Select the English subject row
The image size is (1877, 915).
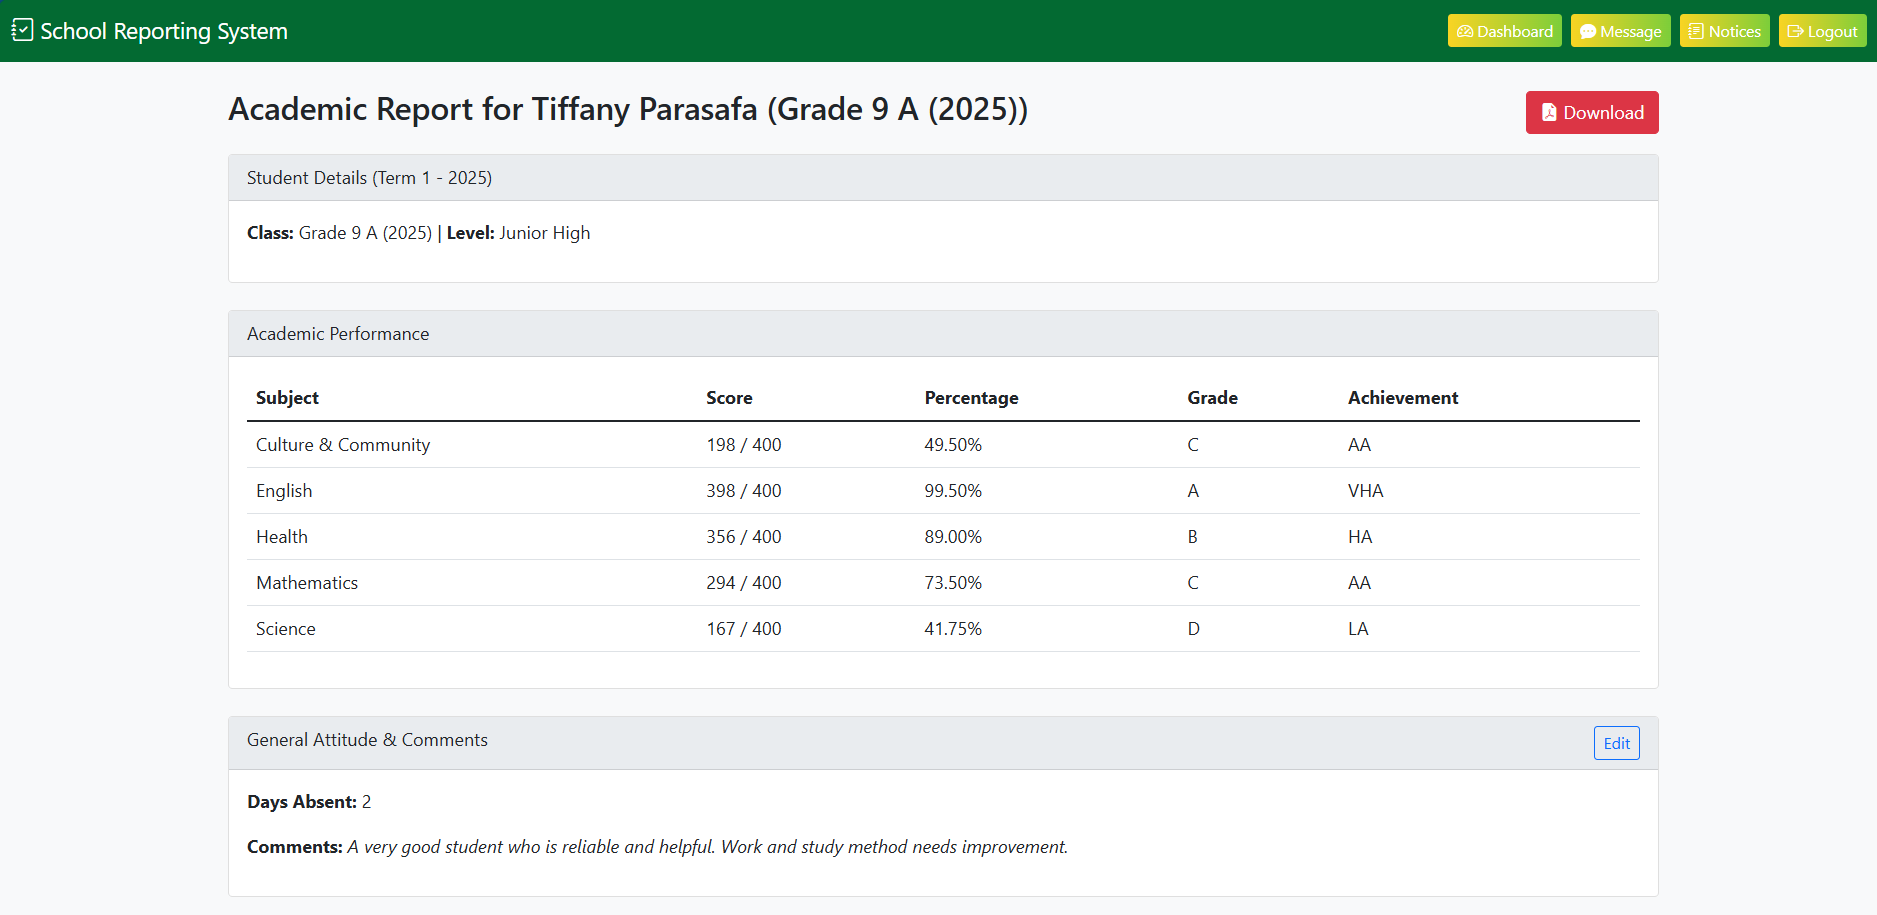284,491
